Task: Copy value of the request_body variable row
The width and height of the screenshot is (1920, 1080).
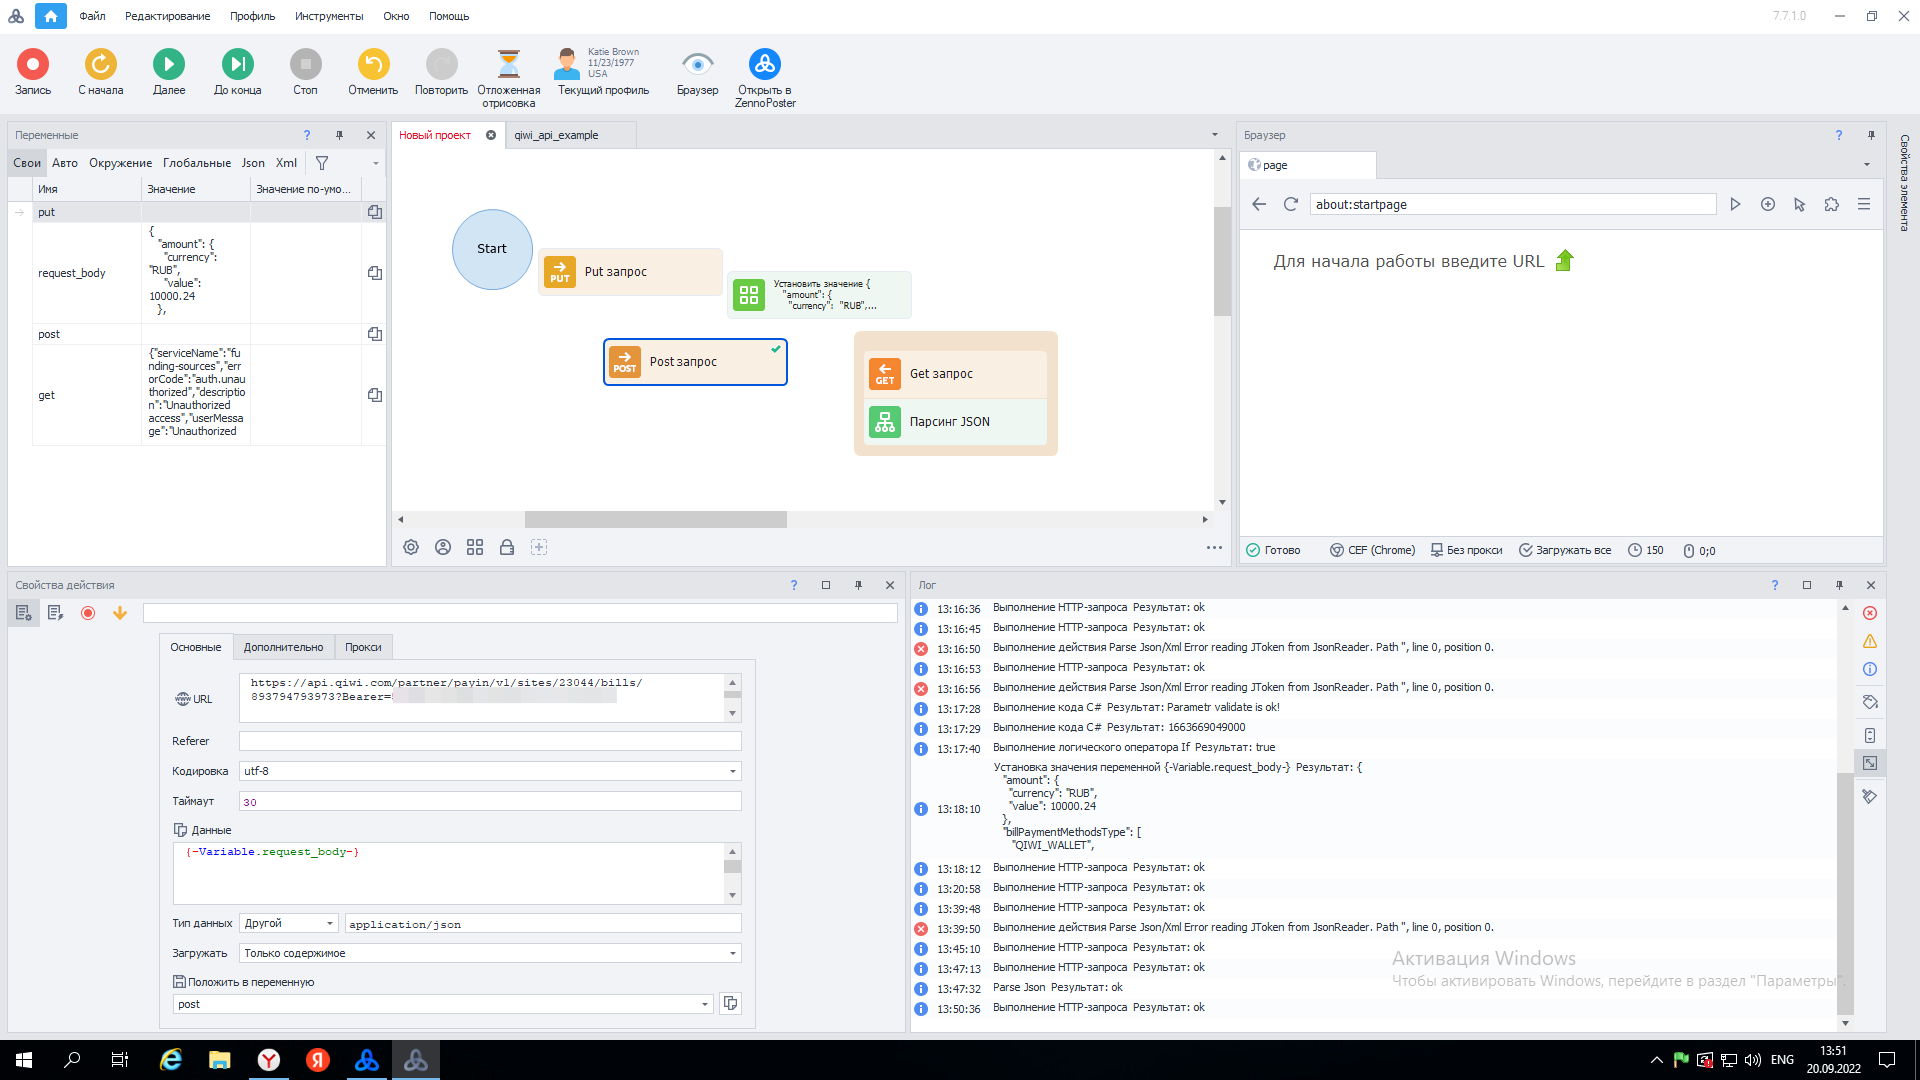Action: [375, 273]
